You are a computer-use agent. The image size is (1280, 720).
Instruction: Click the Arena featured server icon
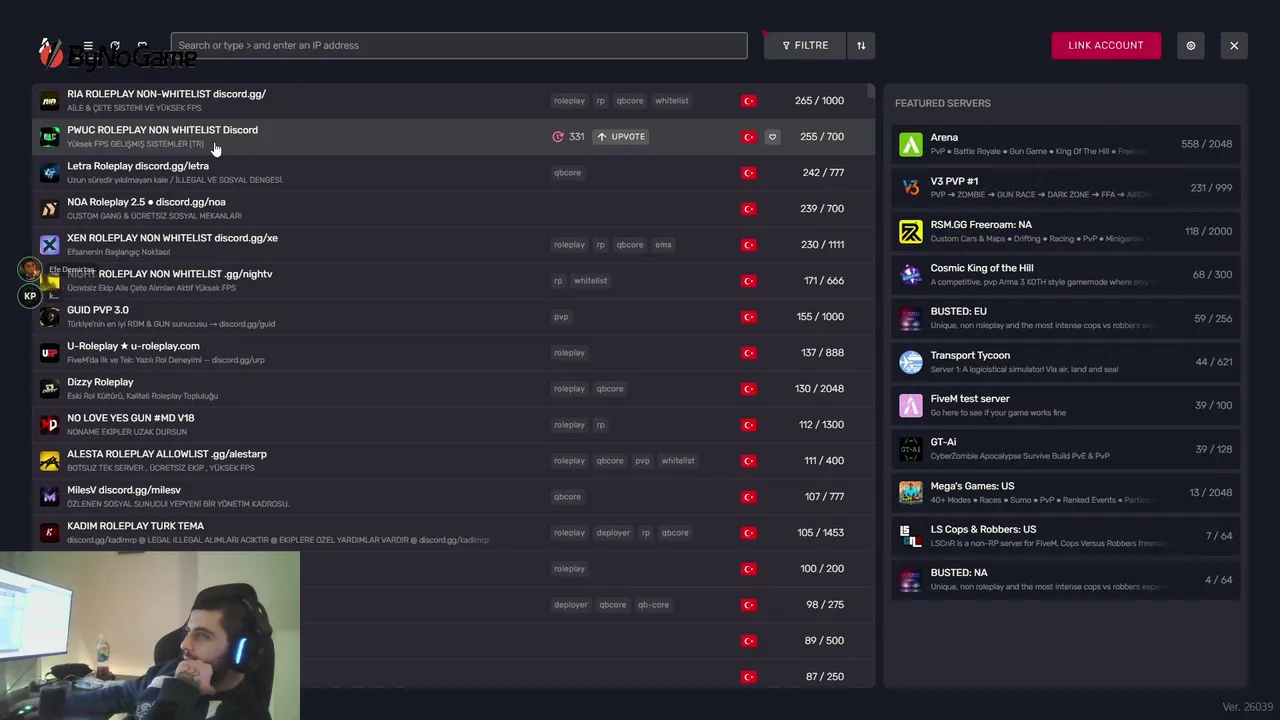[911, 144]
